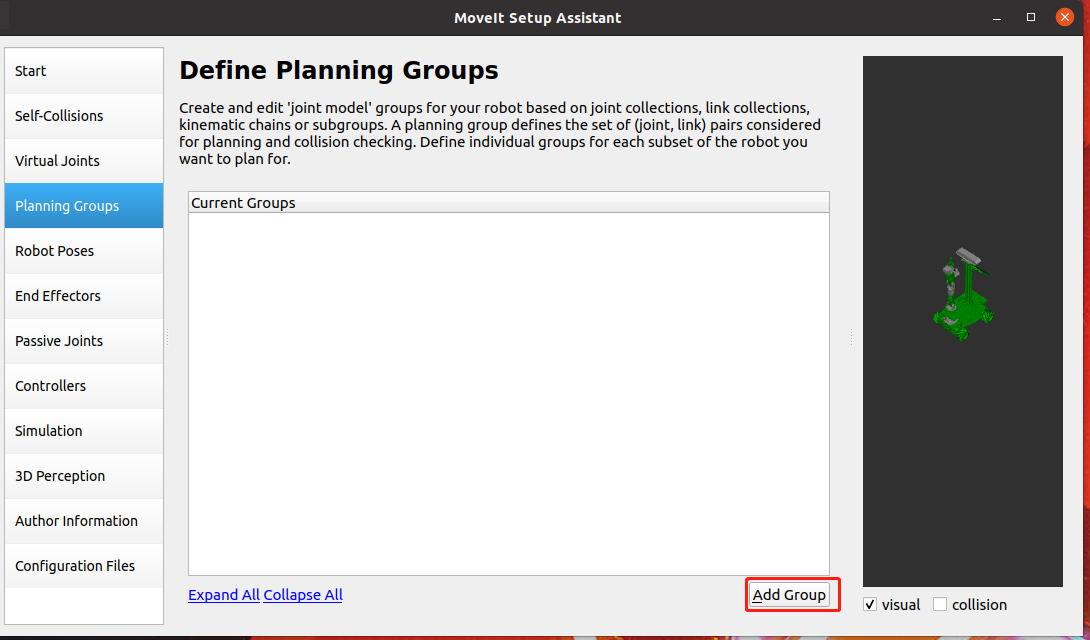The image size is (1090, 640).
Task: Open Virtual Joints section
Action: click(84, 161)
